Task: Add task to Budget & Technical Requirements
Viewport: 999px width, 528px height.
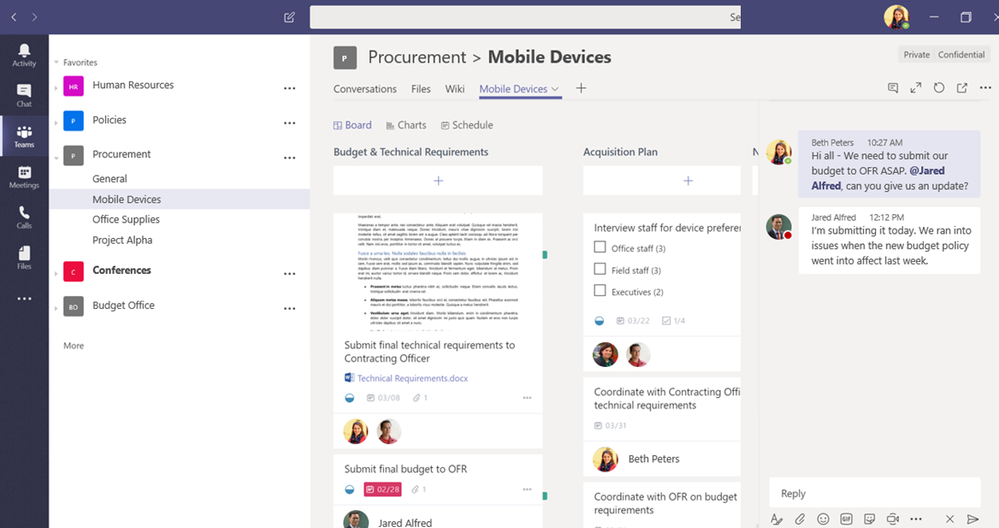Action: pos(438,181)
